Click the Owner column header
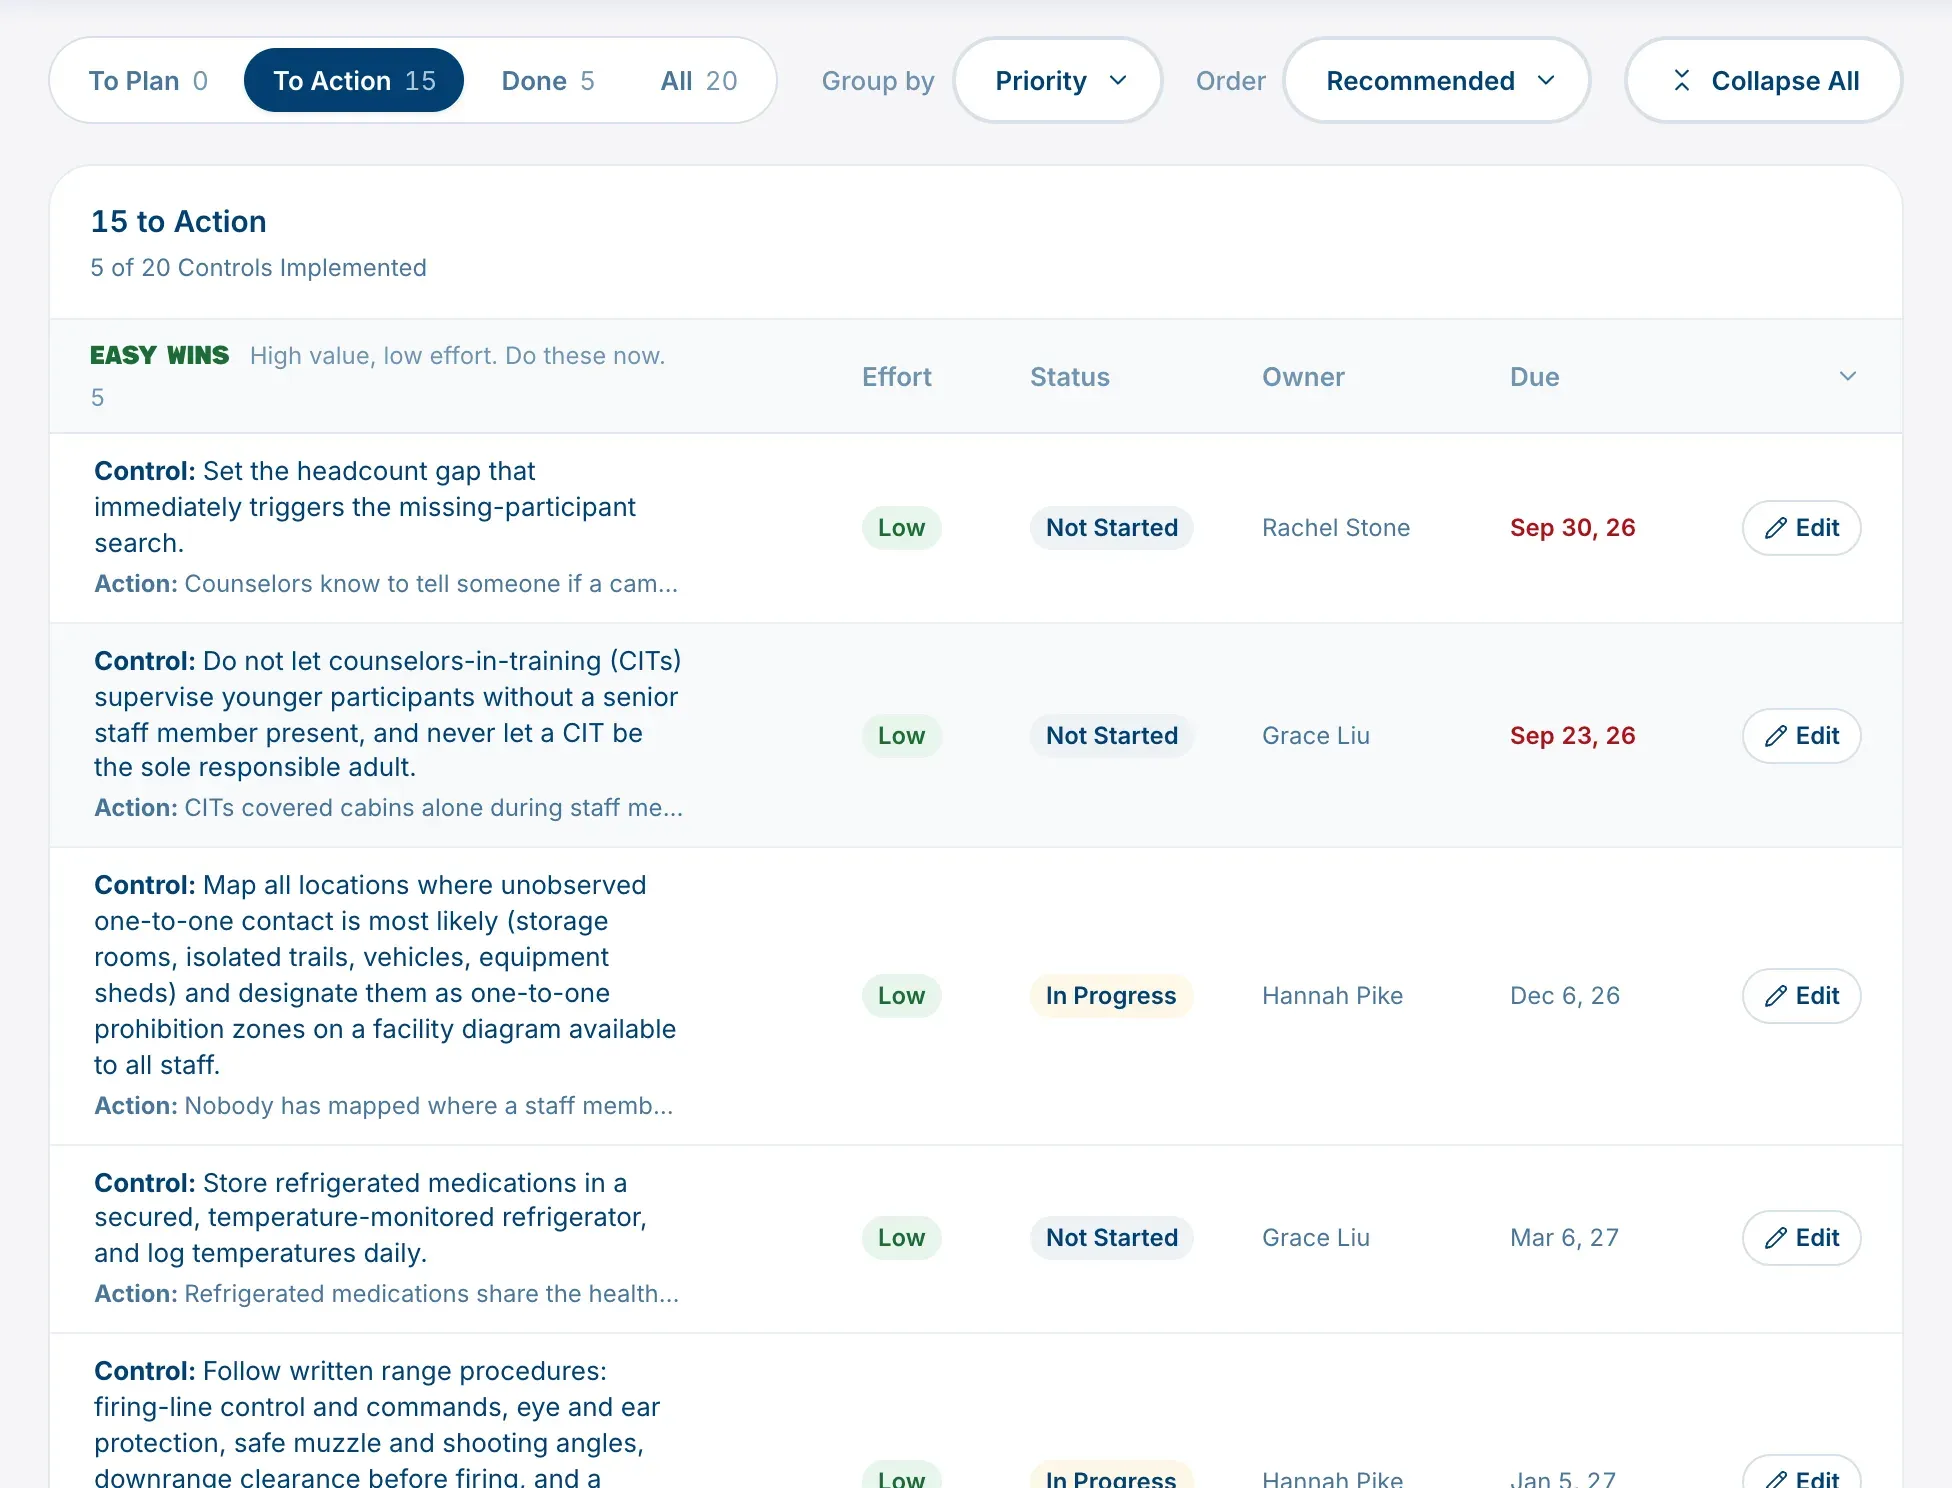Image resolution: width=1952 pixels, height=1488 pixels. [1303, 377]
